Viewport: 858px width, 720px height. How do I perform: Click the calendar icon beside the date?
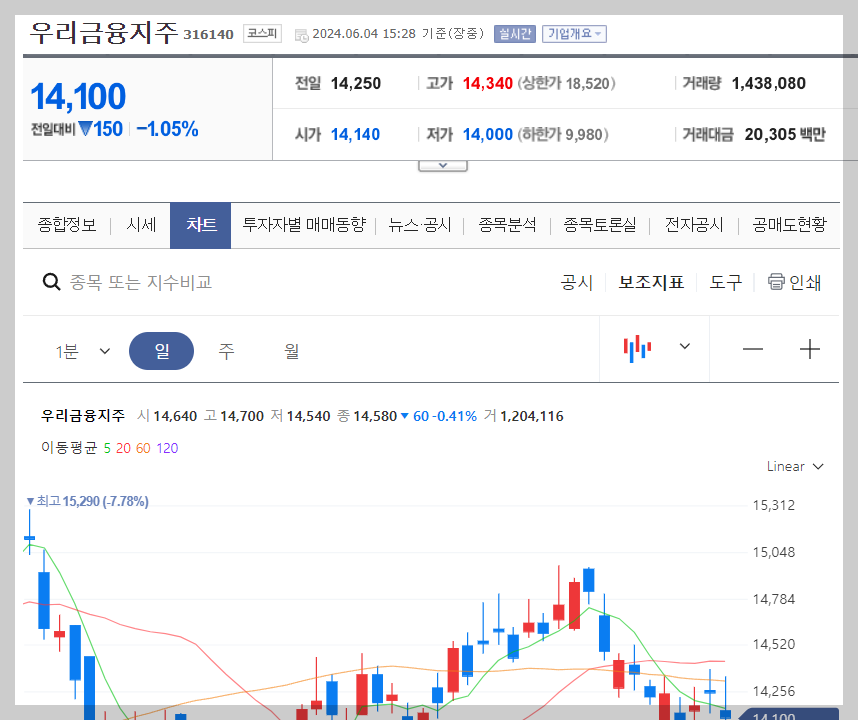coord(302,36)
